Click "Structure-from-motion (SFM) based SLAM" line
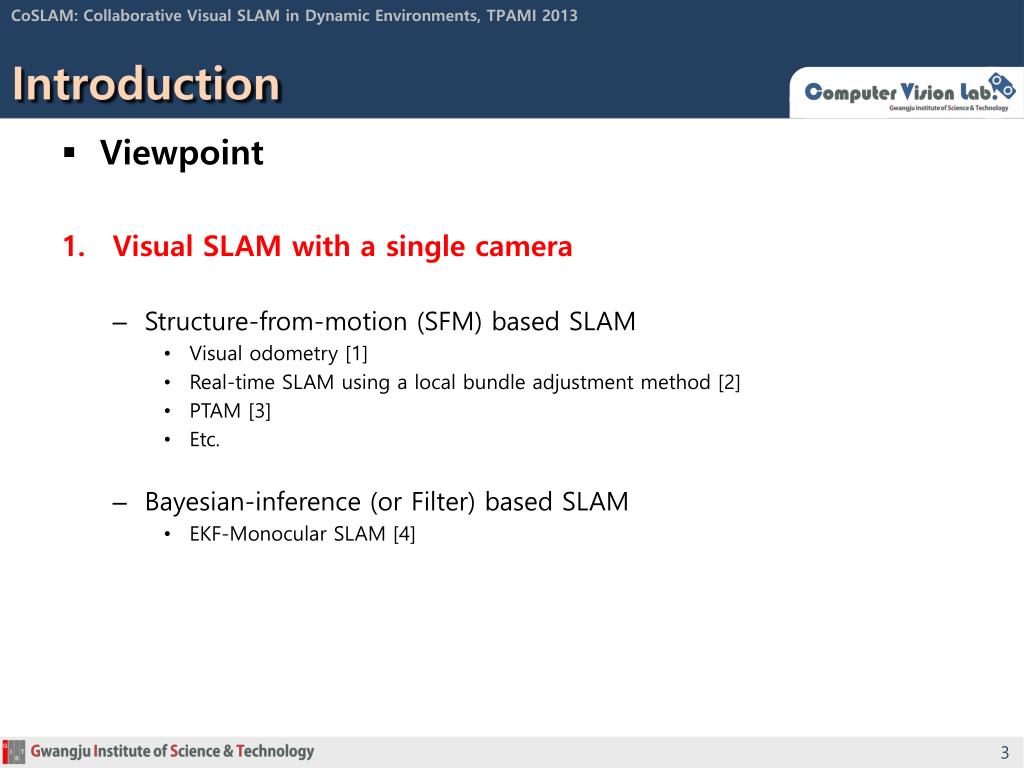The width and height of the screenshot is (1024, 768). click(390, 321)
